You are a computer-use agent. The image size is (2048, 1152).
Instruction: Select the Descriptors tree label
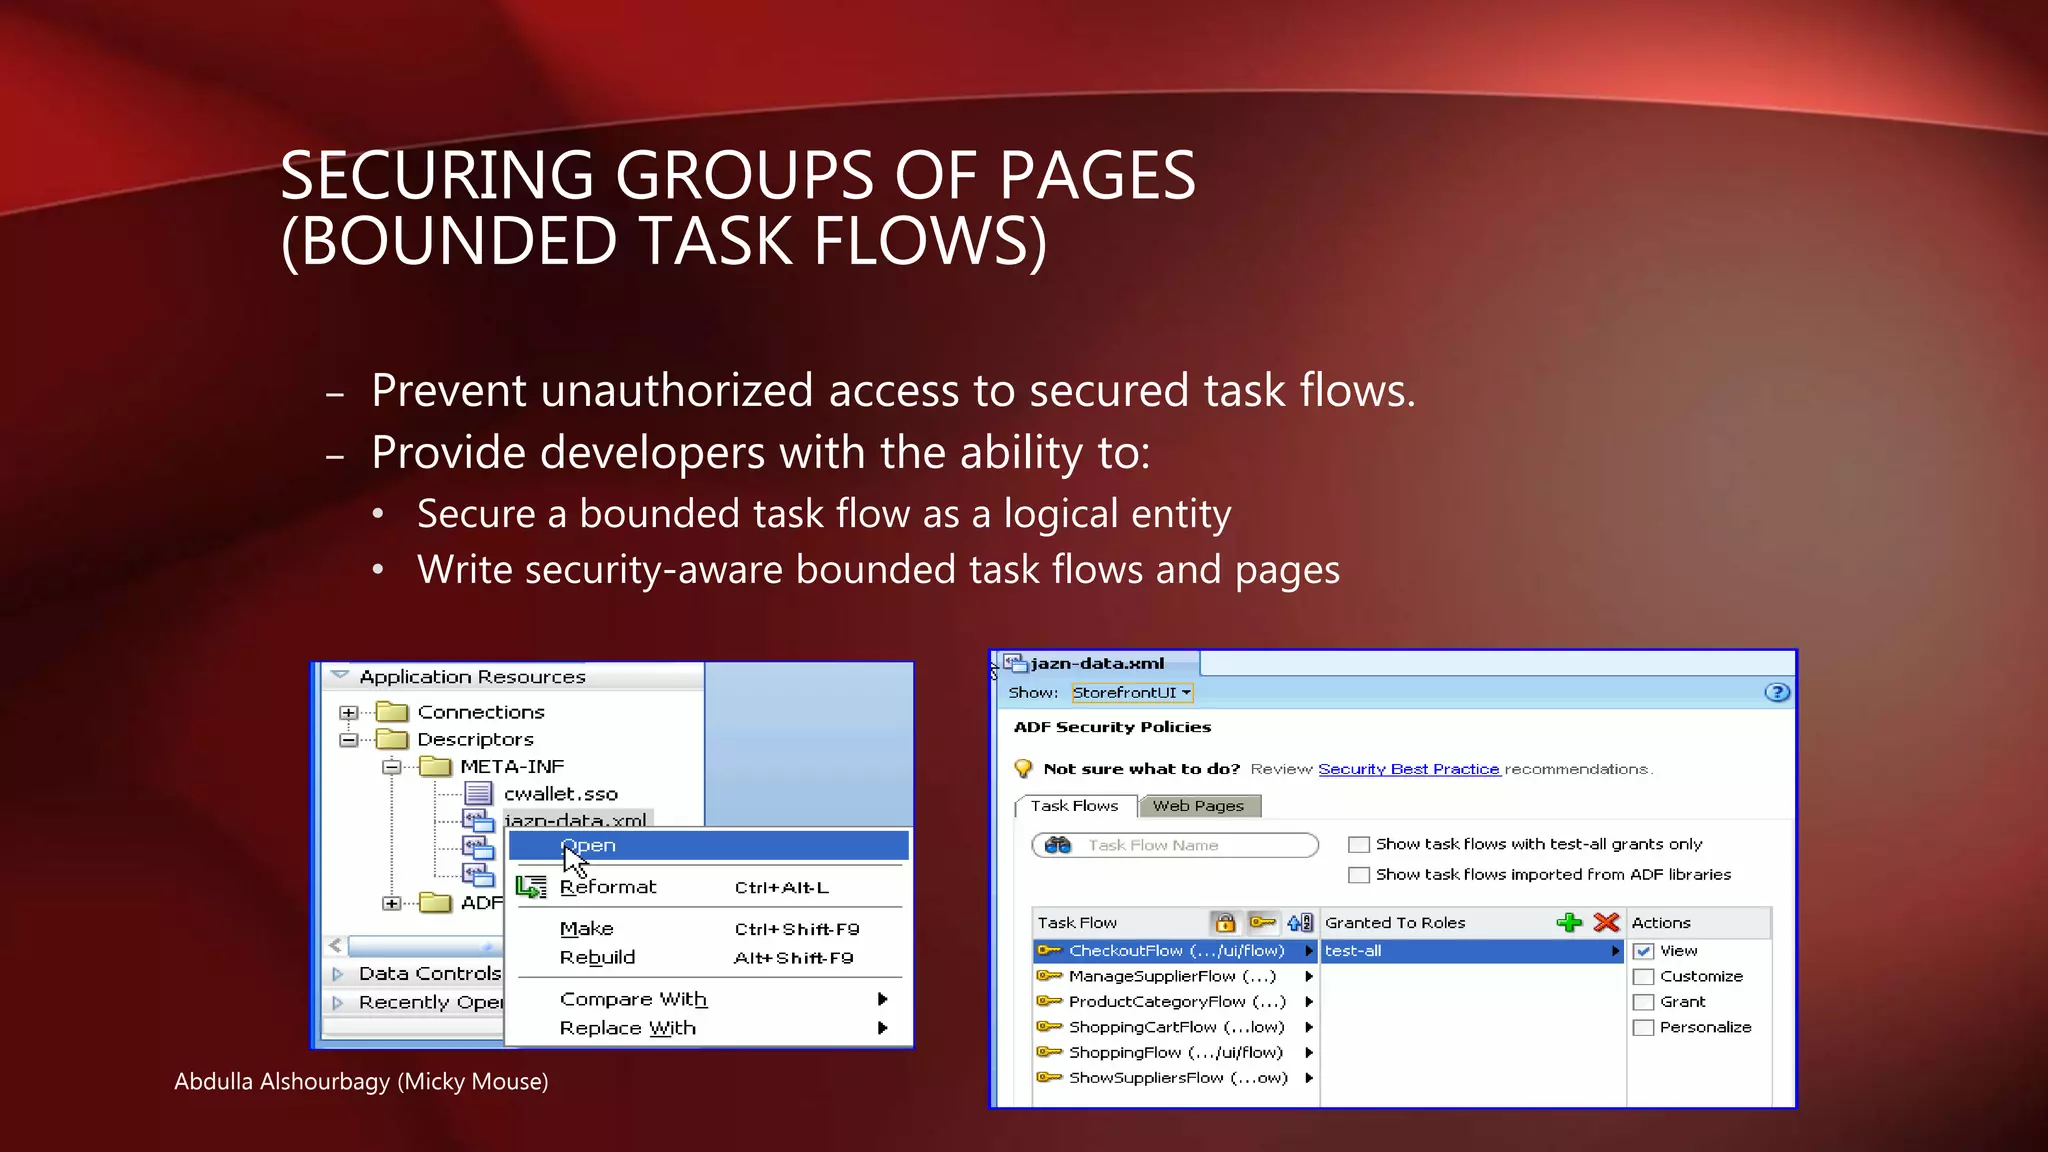[475, 739]
